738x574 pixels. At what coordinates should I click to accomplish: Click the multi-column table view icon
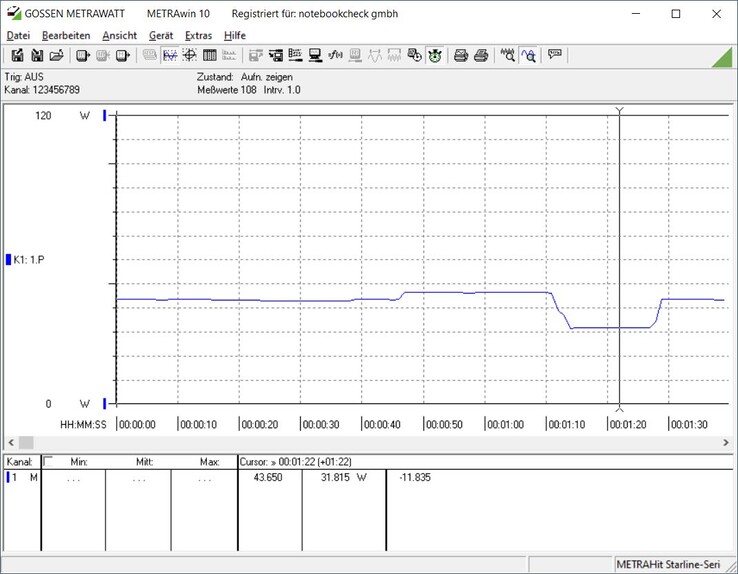click(x=209, y=56)
